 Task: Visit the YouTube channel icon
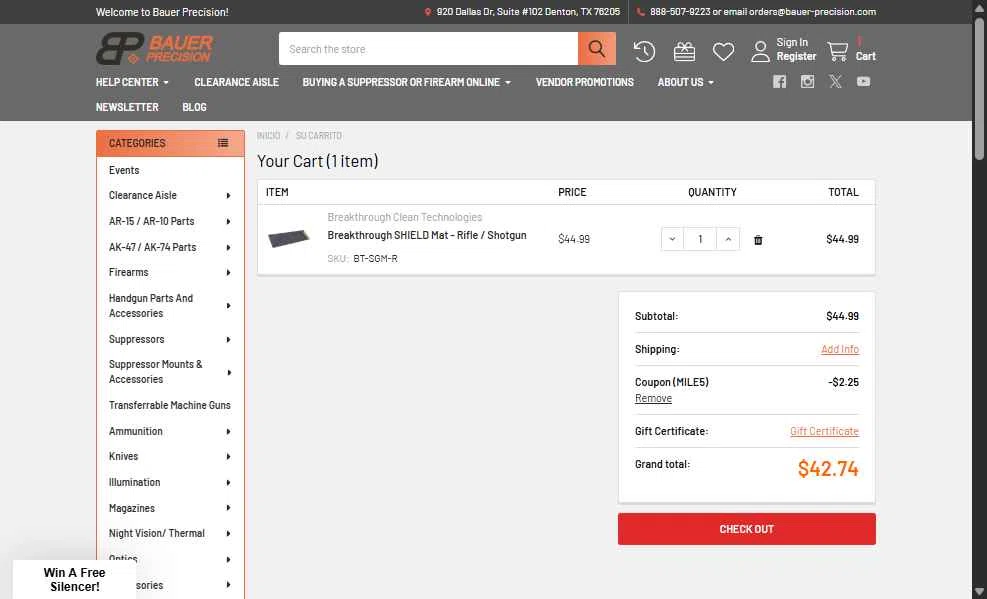click(x=863, y=81)
